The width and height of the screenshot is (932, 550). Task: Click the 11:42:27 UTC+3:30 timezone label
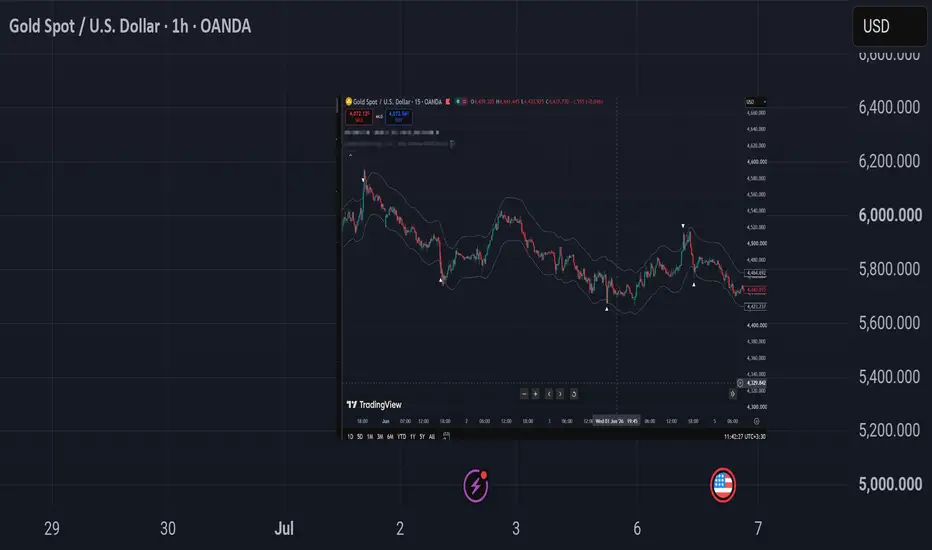click(744, 436)
